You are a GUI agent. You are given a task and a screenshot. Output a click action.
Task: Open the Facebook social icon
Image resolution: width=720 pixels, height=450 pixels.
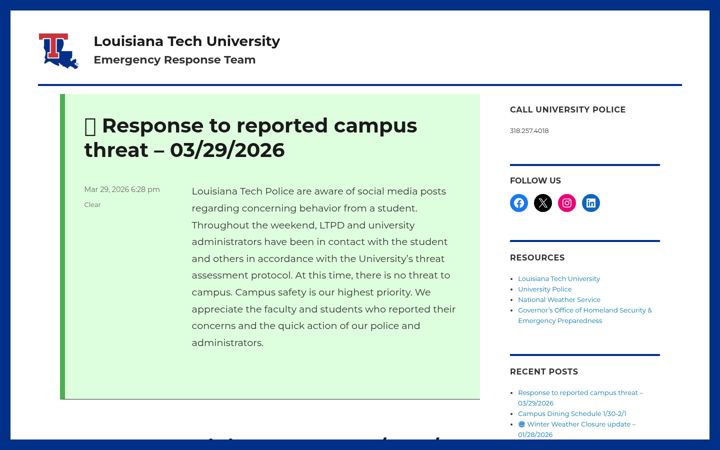pyautogui.click(x=519, y=203)
